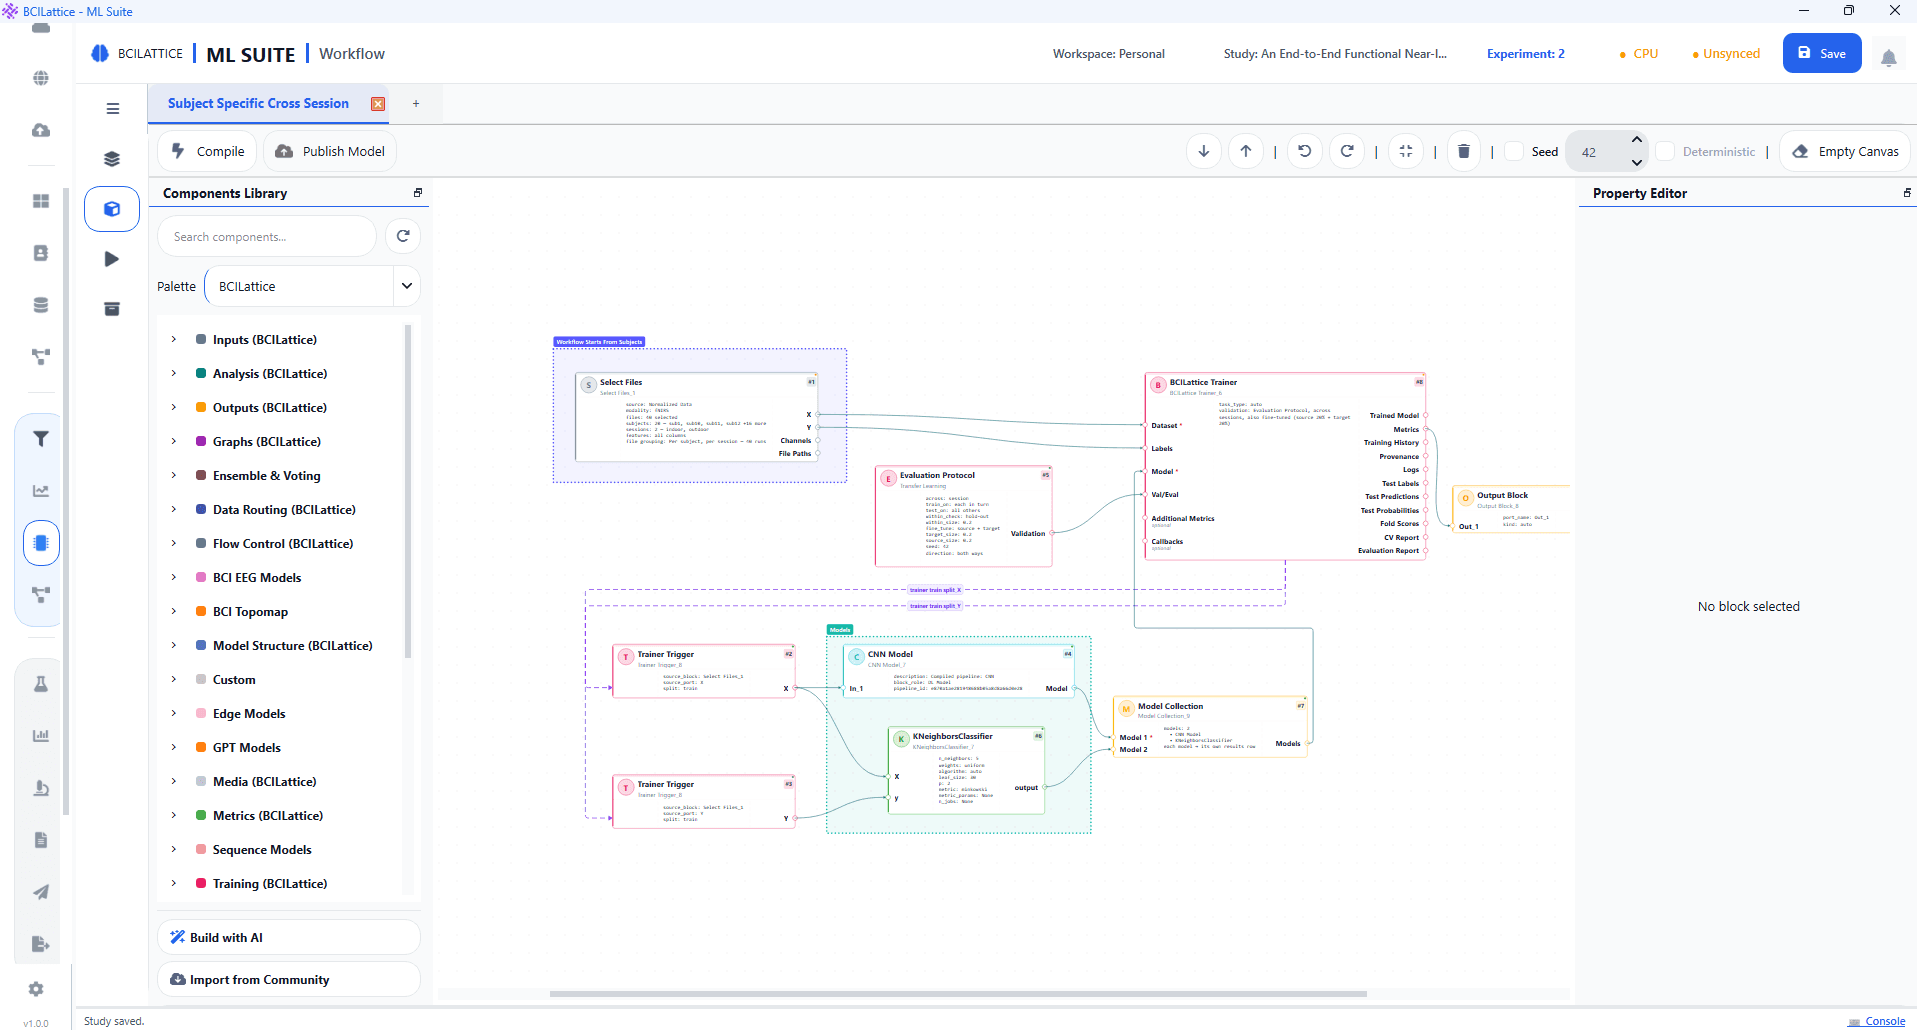Refresh the components library list
The height and width of the screenshot is (1030, 1917).
[x=403, y=236]
